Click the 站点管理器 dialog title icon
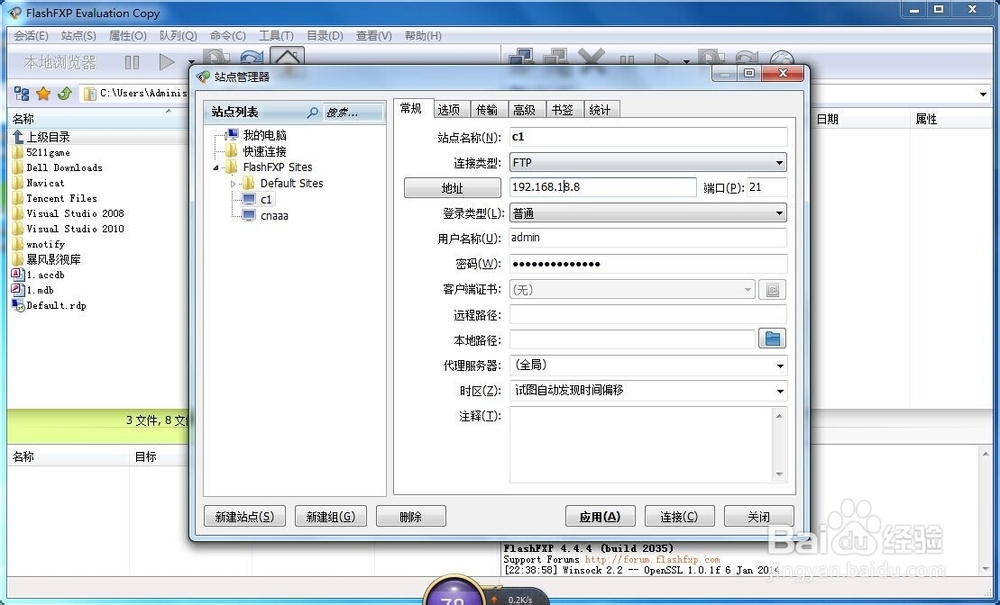This screenshot has height=605, width=1000. pos(203,77)
